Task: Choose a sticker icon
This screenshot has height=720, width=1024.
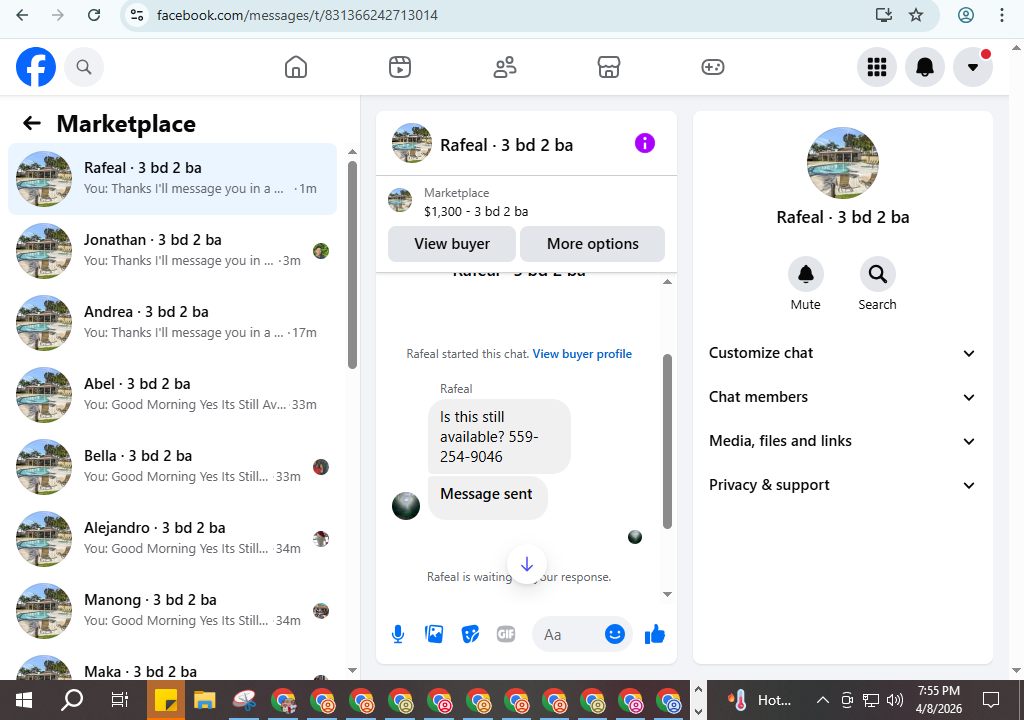Action: tap(470, 634)
